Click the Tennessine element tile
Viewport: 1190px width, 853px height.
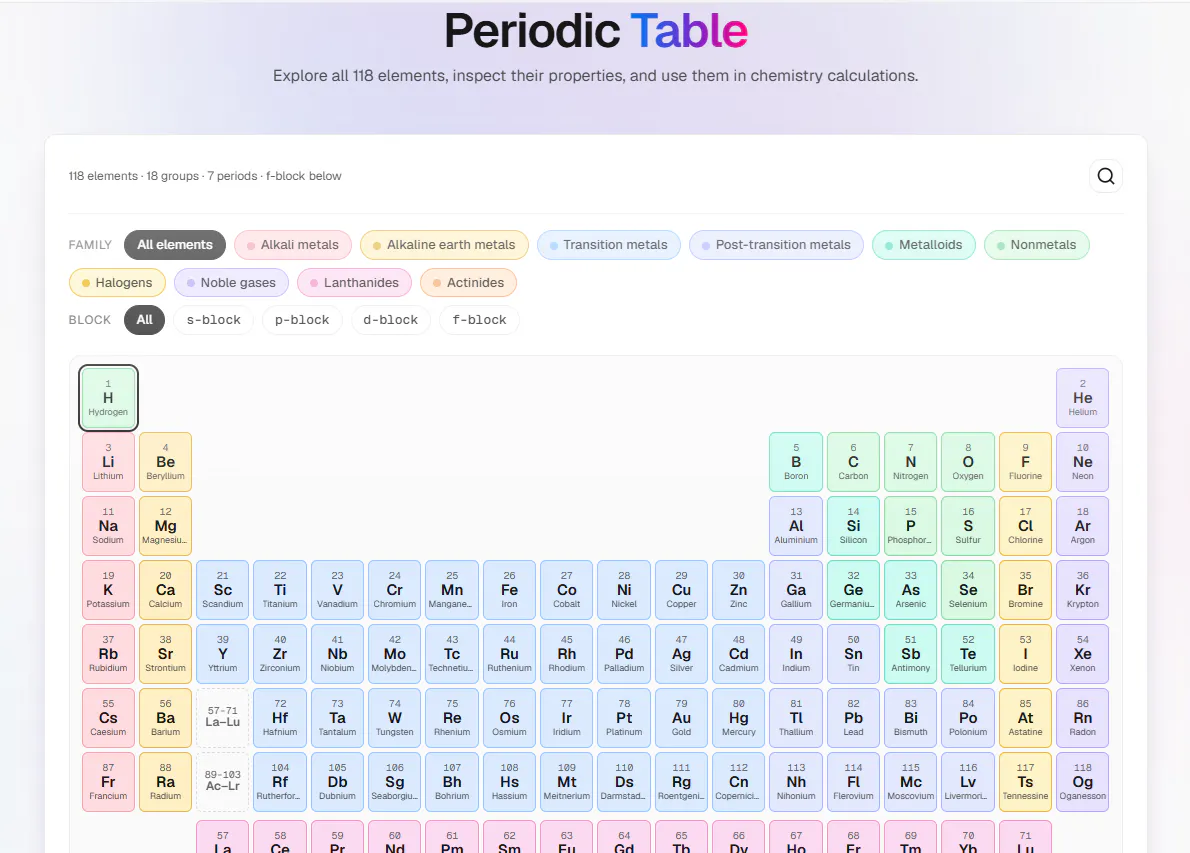click(1025, 782)
